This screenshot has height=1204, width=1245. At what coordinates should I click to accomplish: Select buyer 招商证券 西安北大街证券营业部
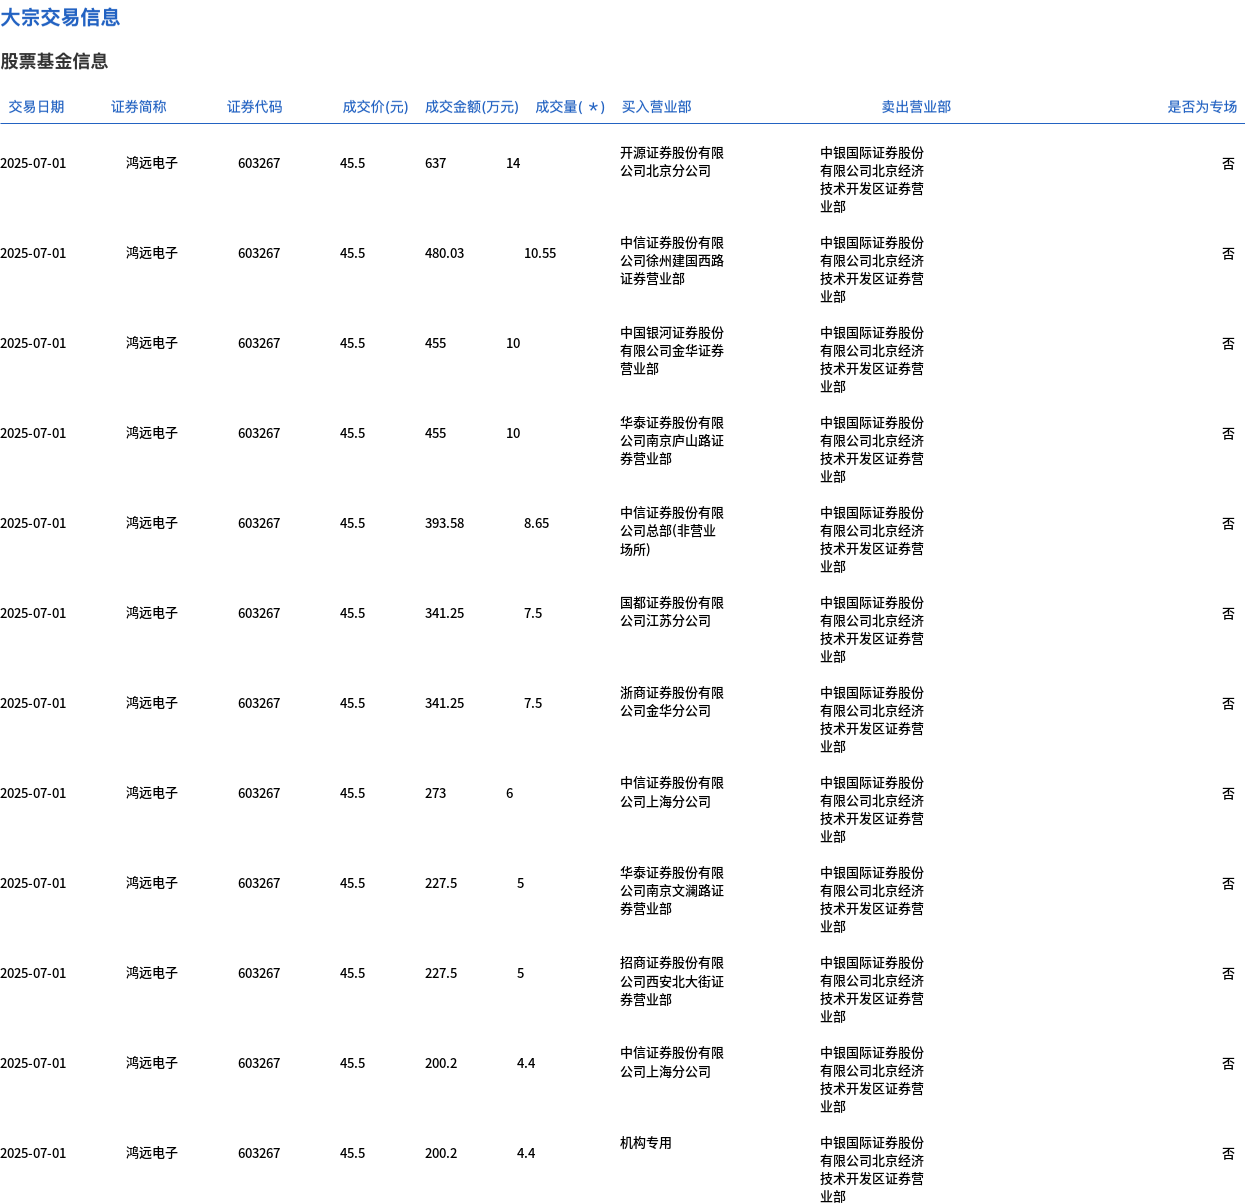click(671, 981)
